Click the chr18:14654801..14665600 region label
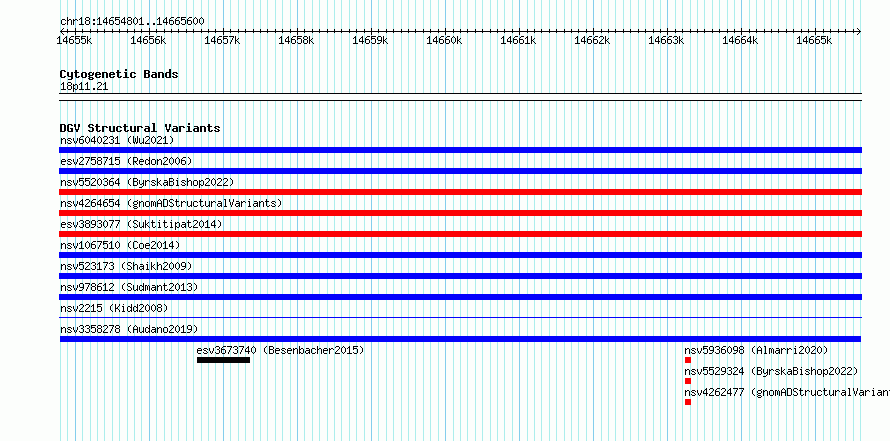This screenshot has width=890, height=441. click(x=132, y=22)
